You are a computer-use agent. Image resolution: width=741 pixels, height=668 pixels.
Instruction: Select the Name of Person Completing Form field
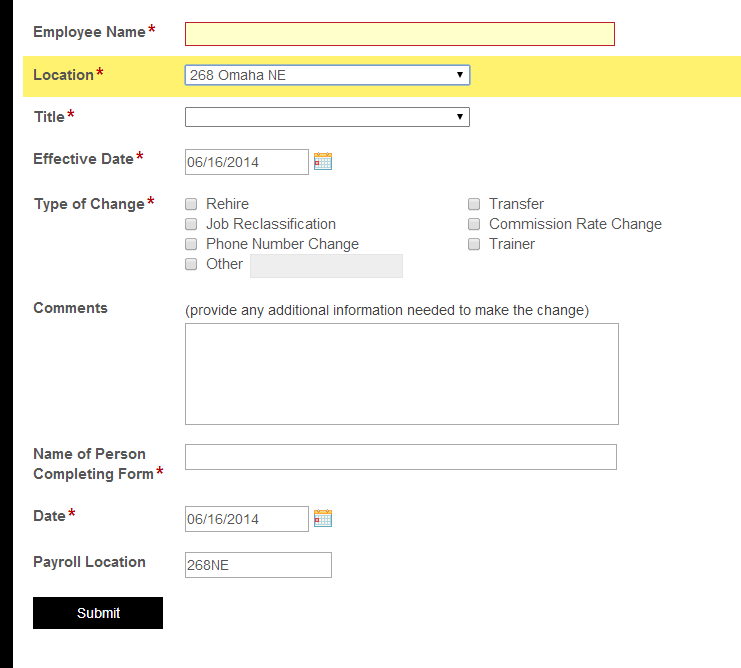coord(400,457)
